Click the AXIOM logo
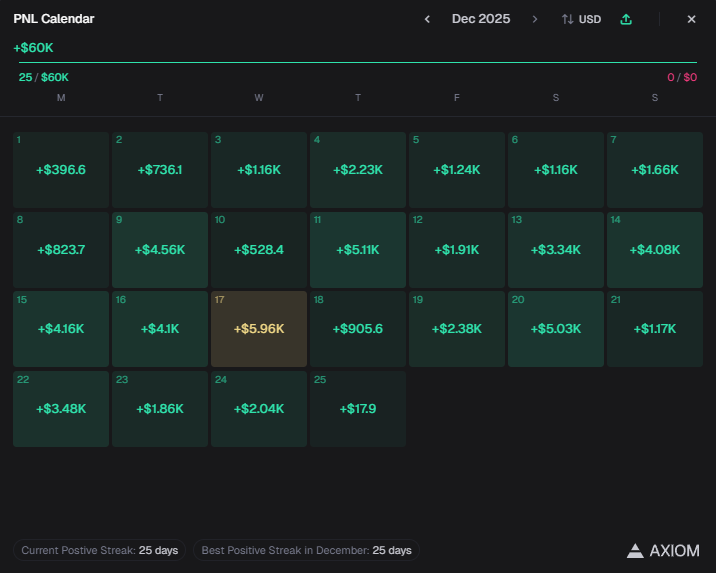This screenshot has height=573, width=716. coord(663,551)
